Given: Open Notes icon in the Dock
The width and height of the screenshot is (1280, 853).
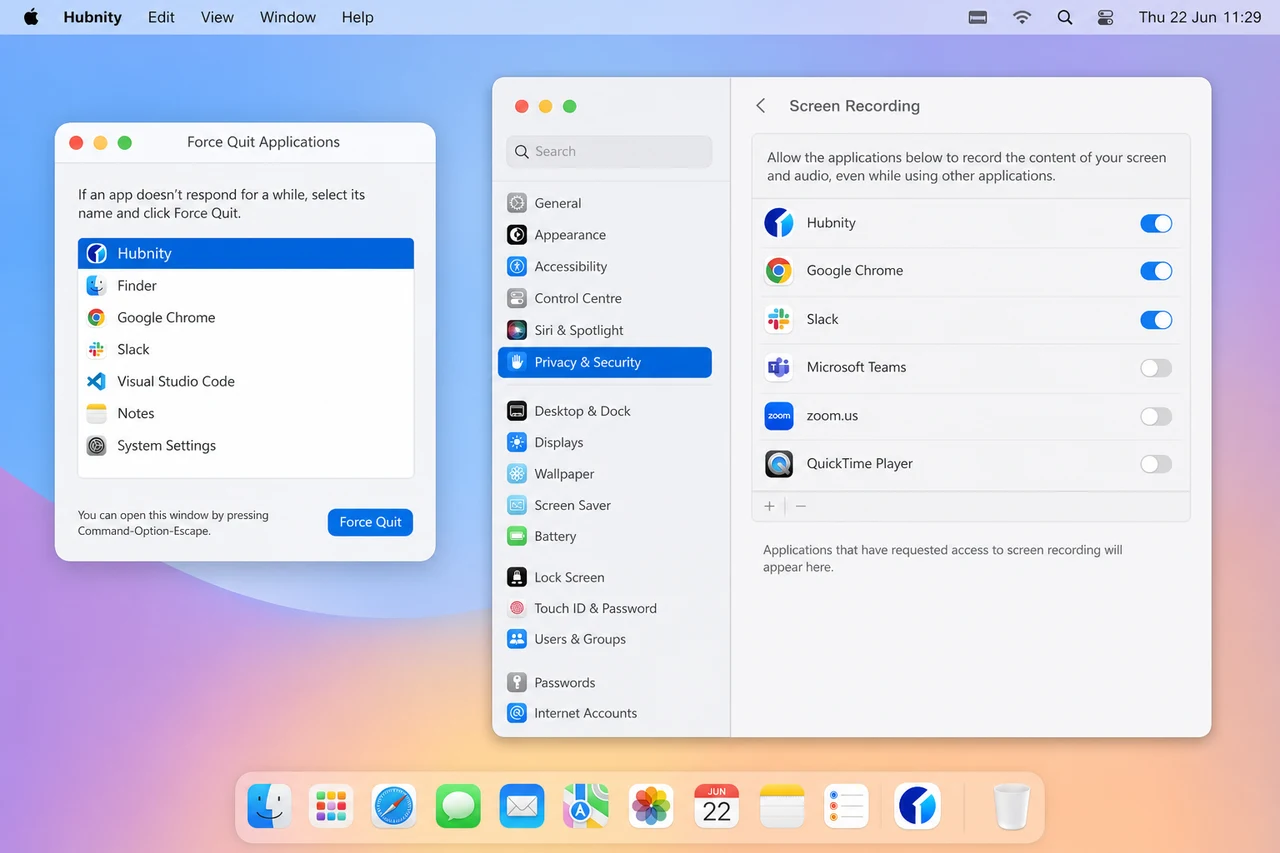Looking at the screenshot, I should pyautogui.click(x=782, y=806).
